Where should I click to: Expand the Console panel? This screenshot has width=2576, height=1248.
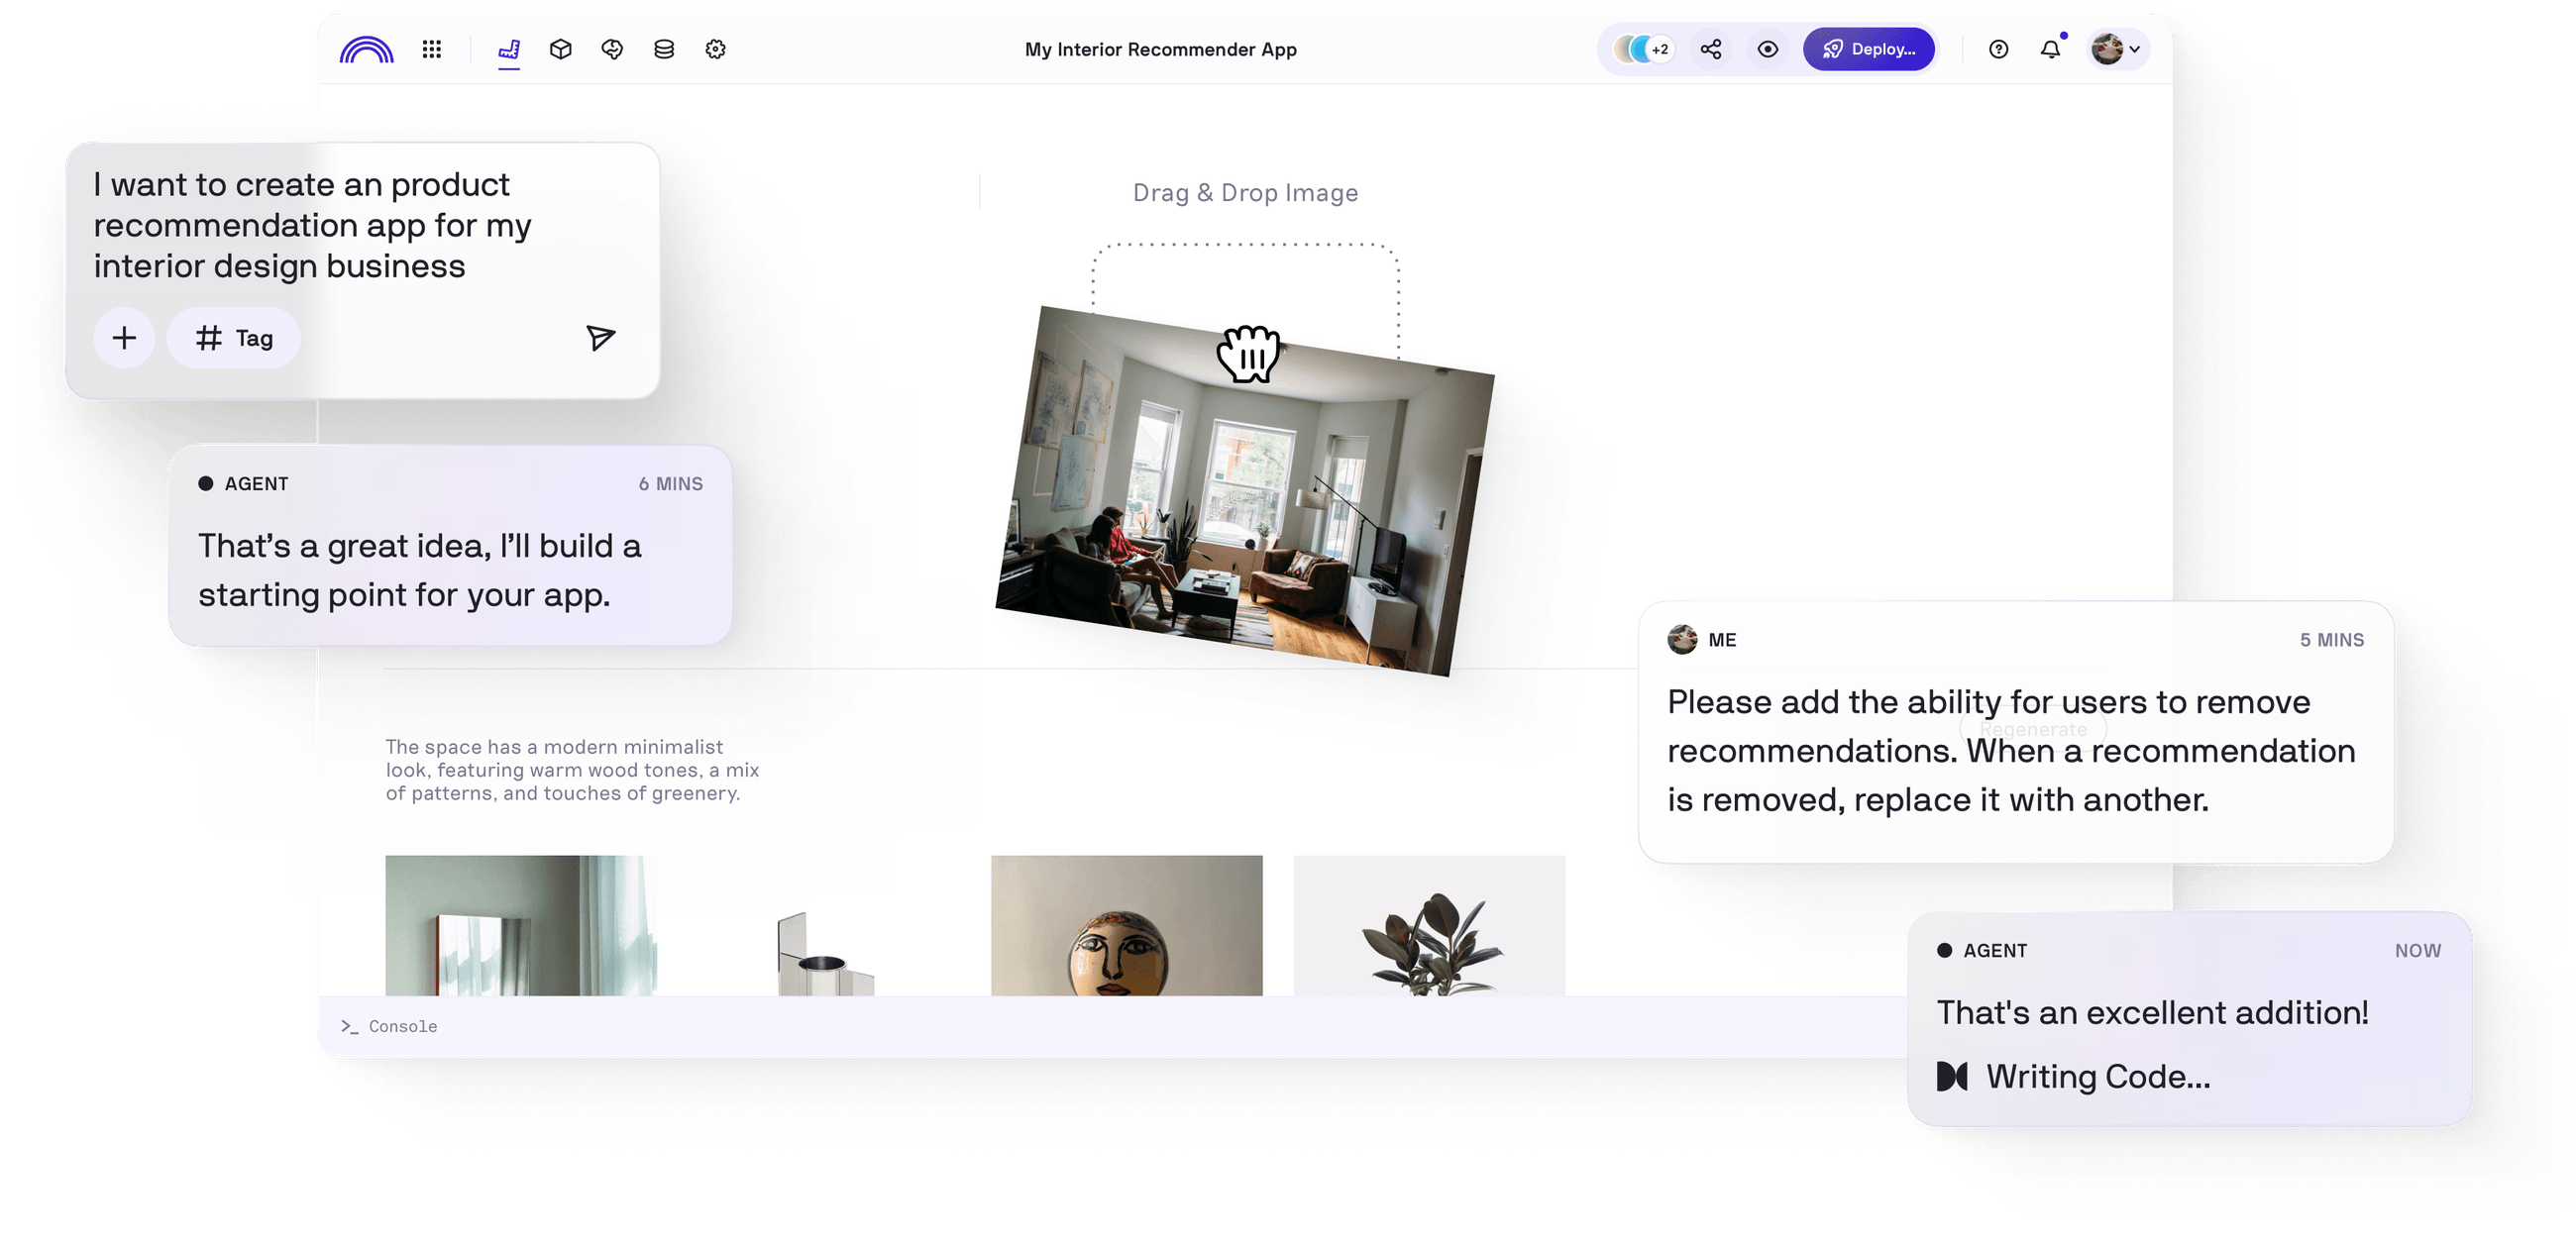coord(390,1026)
